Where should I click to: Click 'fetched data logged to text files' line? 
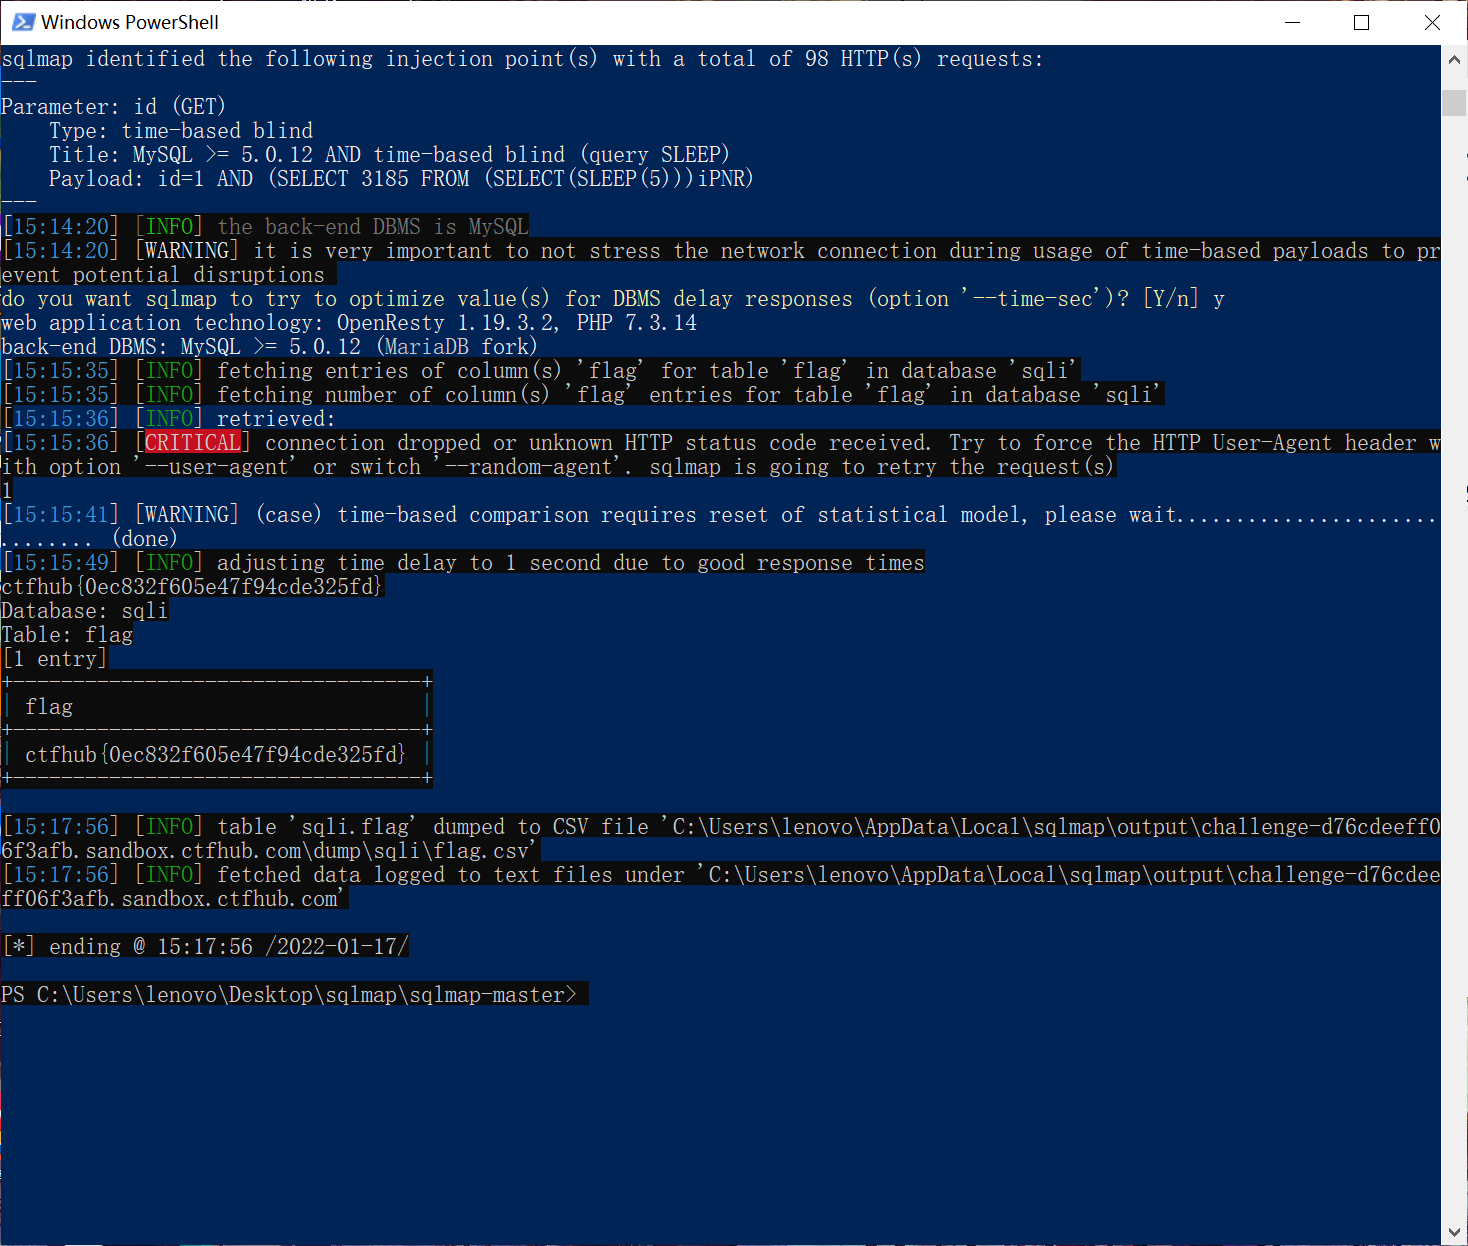(x=721, y=887)
